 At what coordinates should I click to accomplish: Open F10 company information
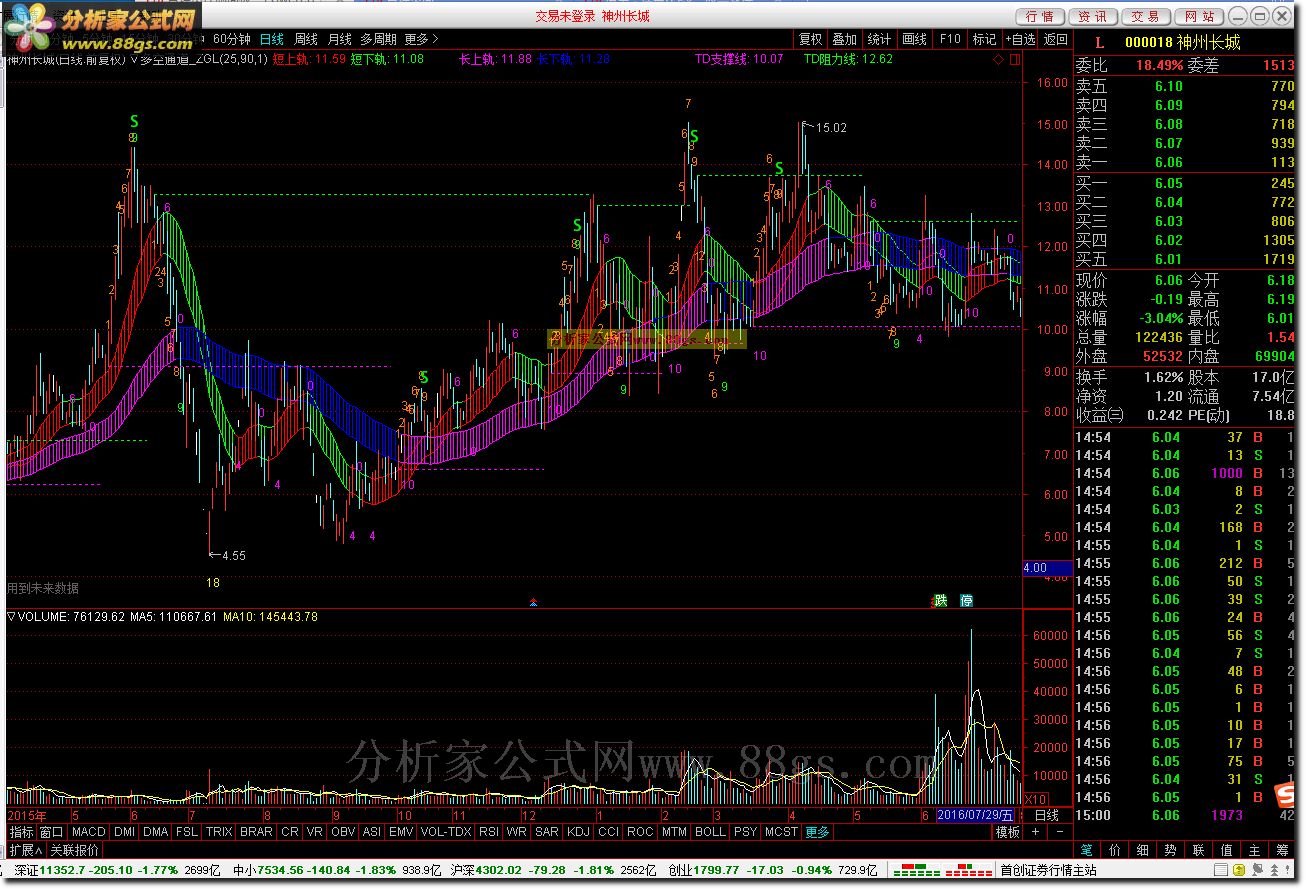pos(950,39)
